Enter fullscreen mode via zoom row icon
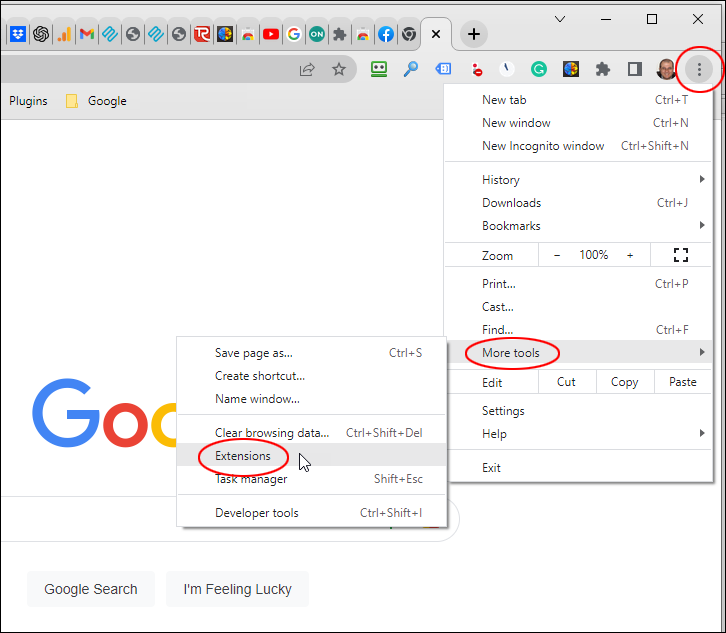 point(681,255)
